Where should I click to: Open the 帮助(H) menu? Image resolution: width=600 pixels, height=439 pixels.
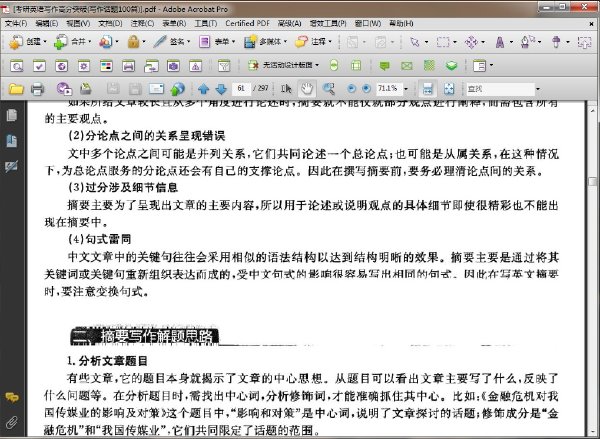tap(401, 24)
